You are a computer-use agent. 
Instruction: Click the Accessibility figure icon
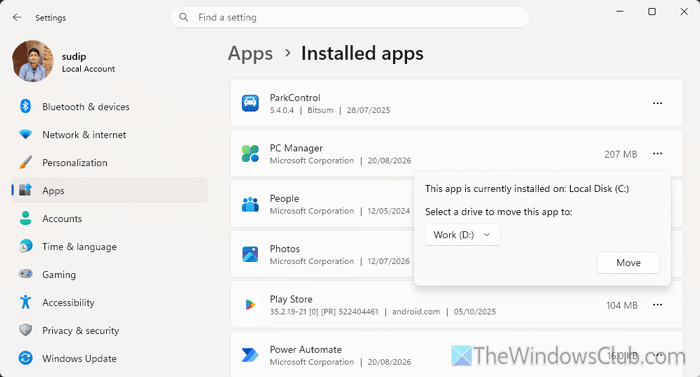pyautogui.click(x=25, y=302)
